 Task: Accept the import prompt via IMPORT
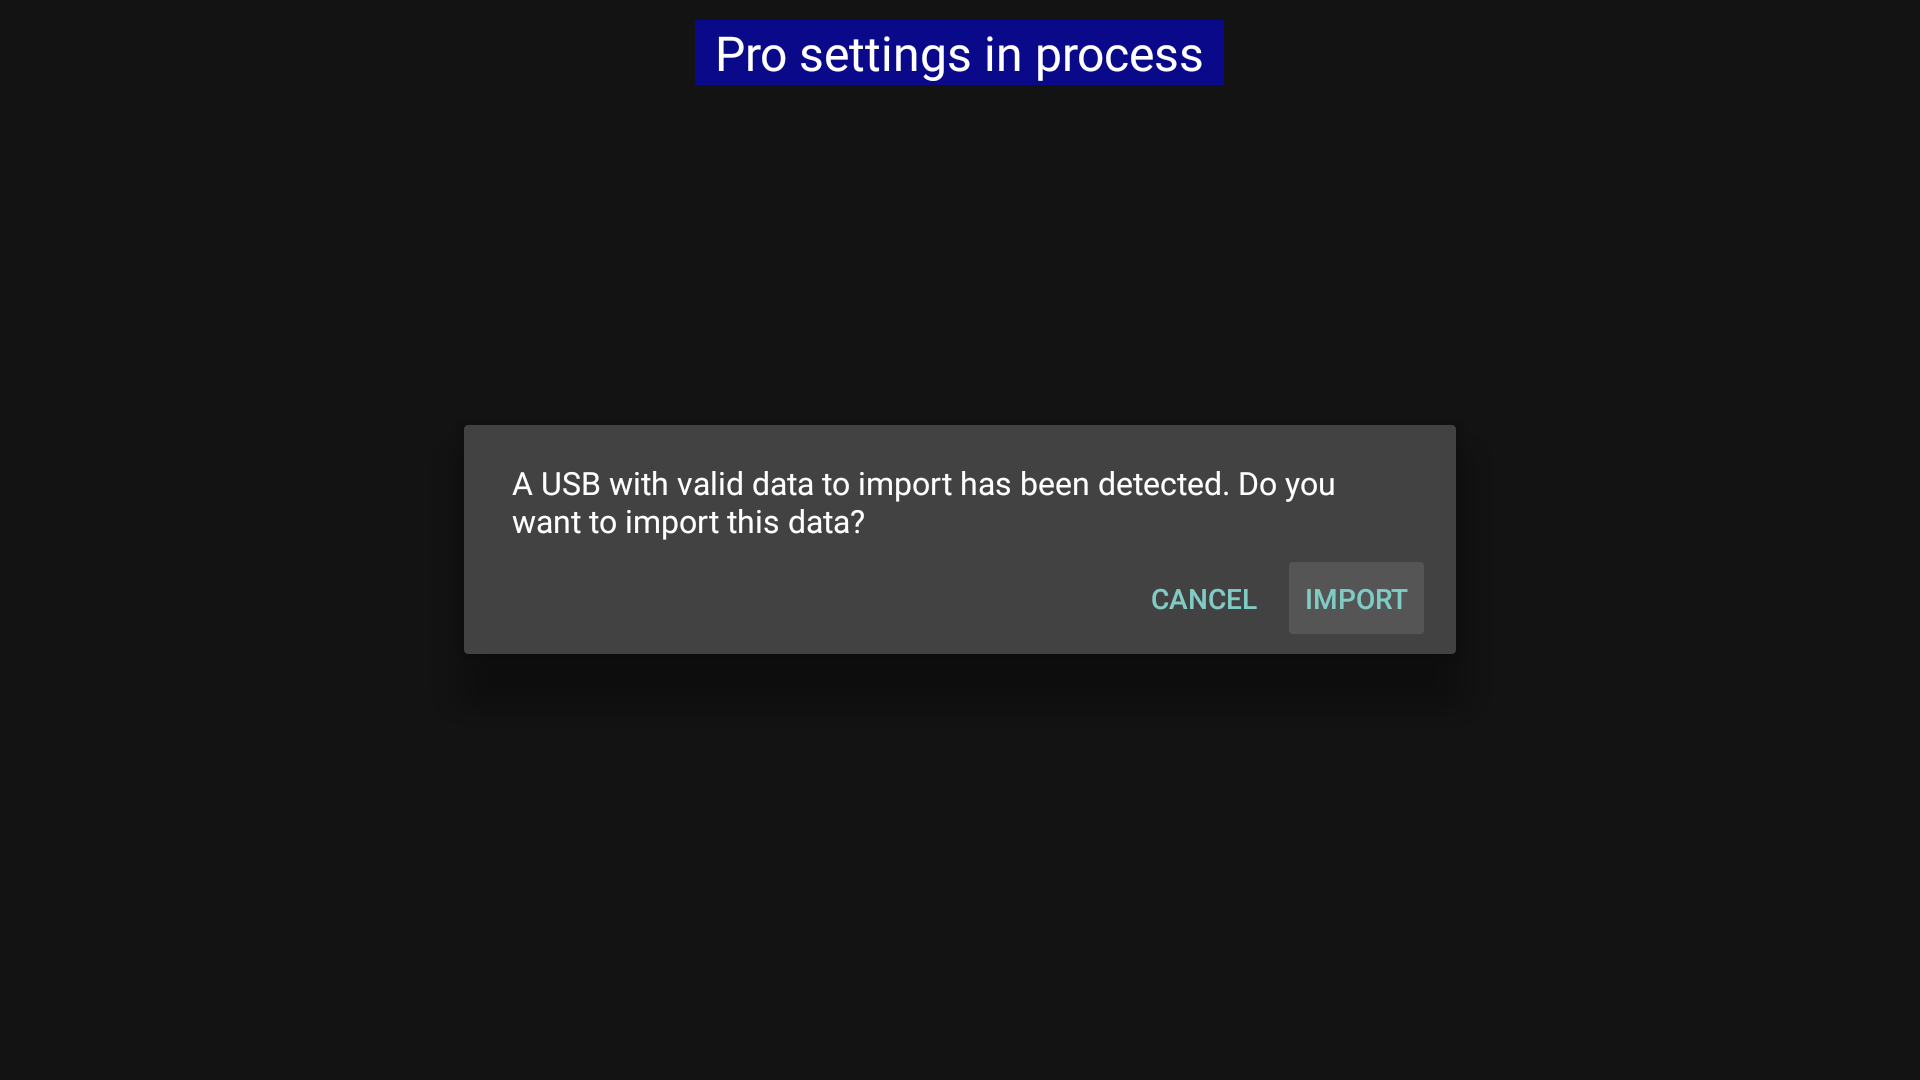coord(1356,598)
